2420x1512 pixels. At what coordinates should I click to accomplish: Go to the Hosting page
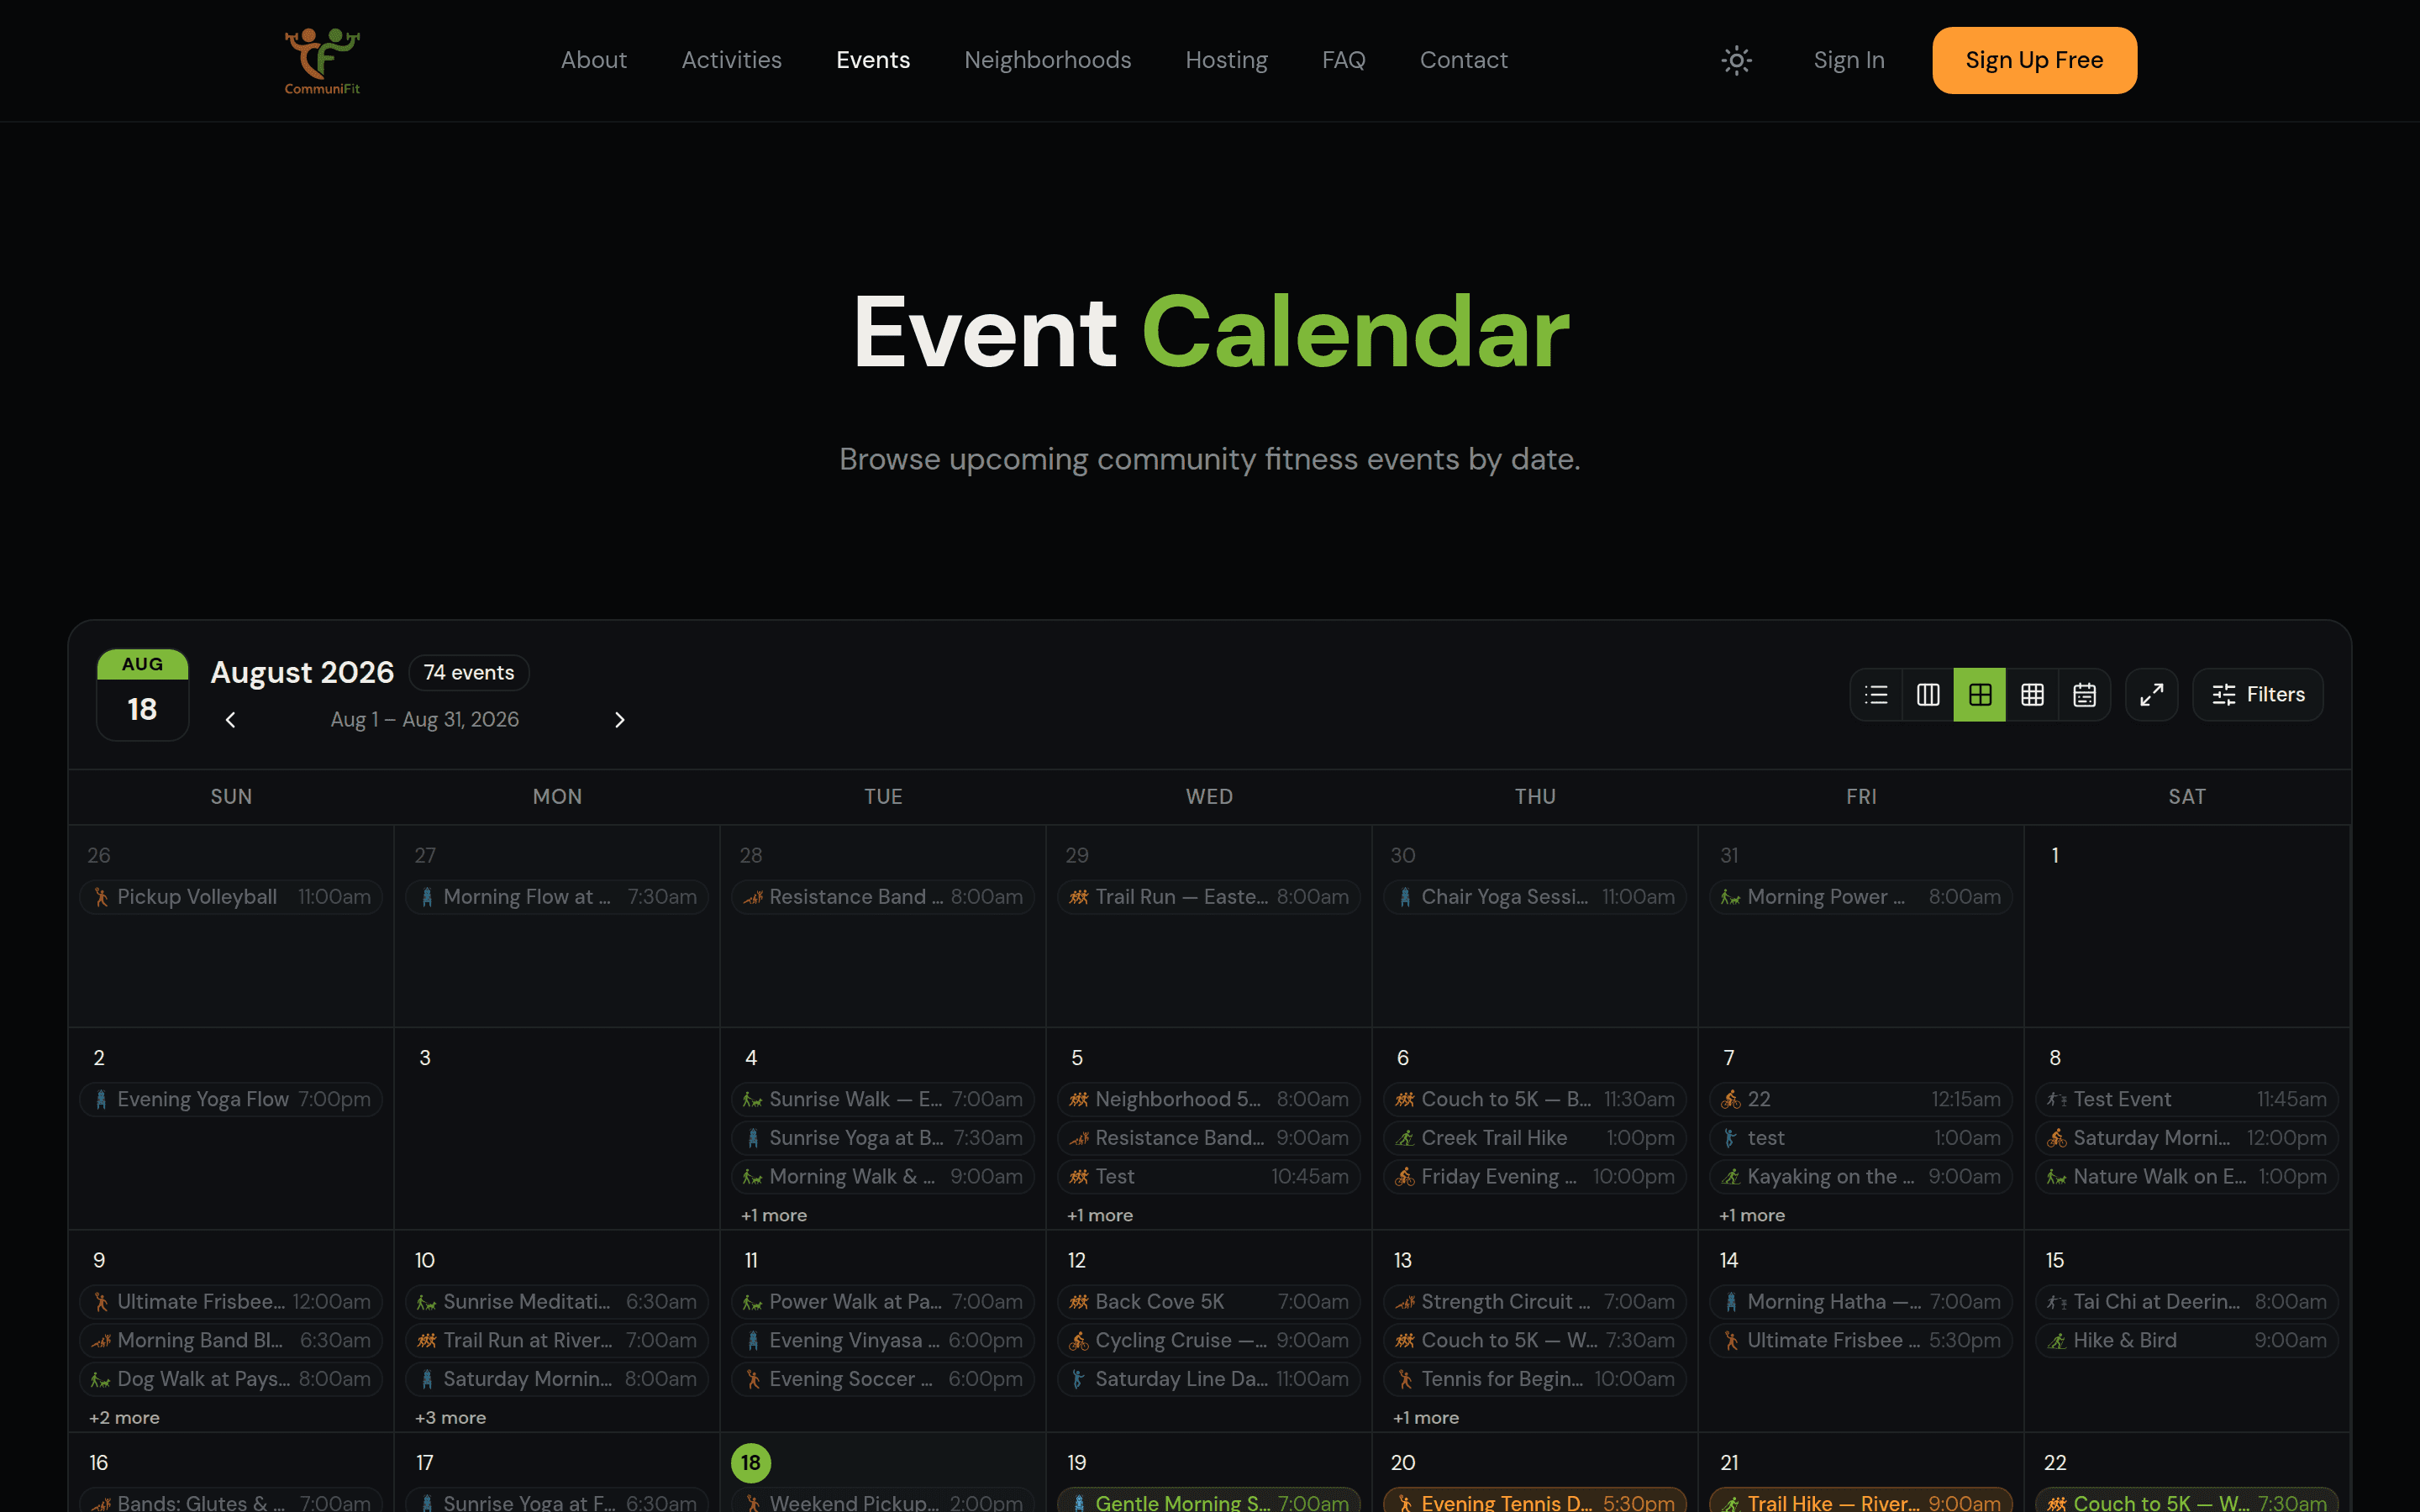pos(1227,60)
